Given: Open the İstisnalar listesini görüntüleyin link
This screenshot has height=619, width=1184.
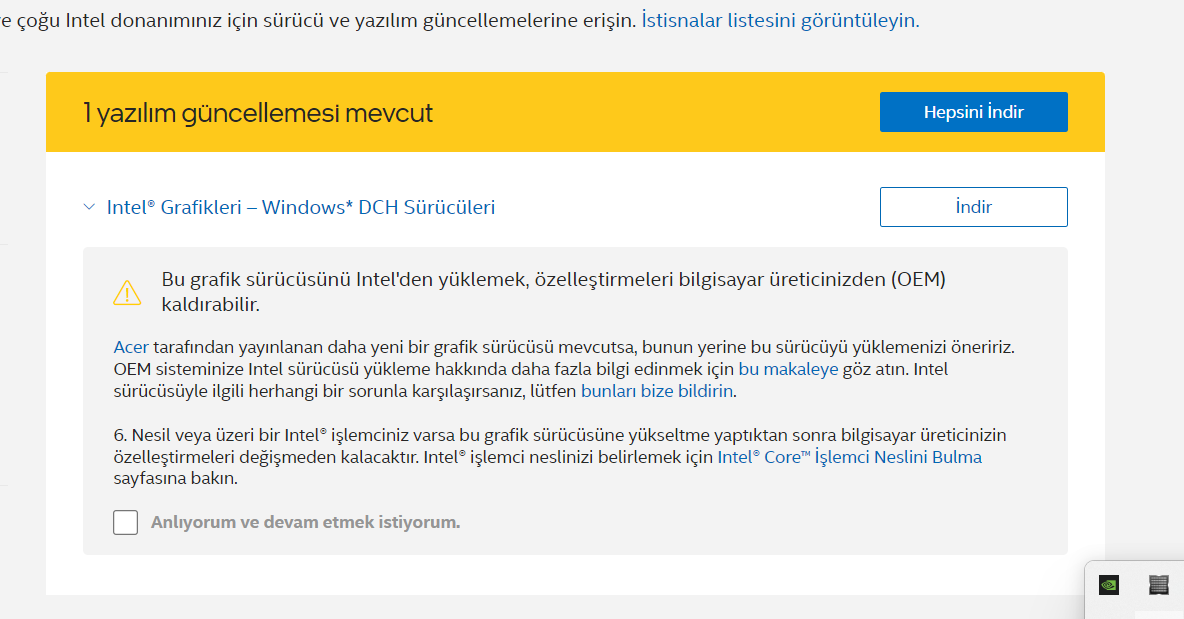Looking at the screenshot, I should pyautogui.click(x=780, y=20).
